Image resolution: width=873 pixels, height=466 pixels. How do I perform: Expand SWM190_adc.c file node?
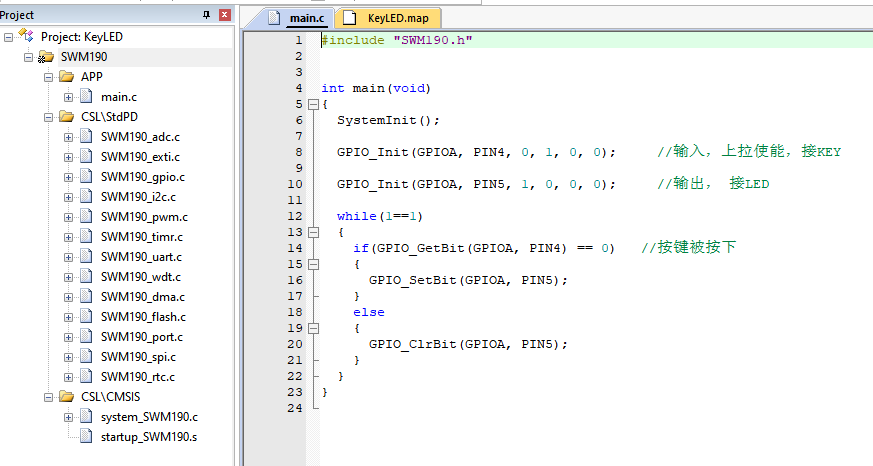tap(68, 138)
